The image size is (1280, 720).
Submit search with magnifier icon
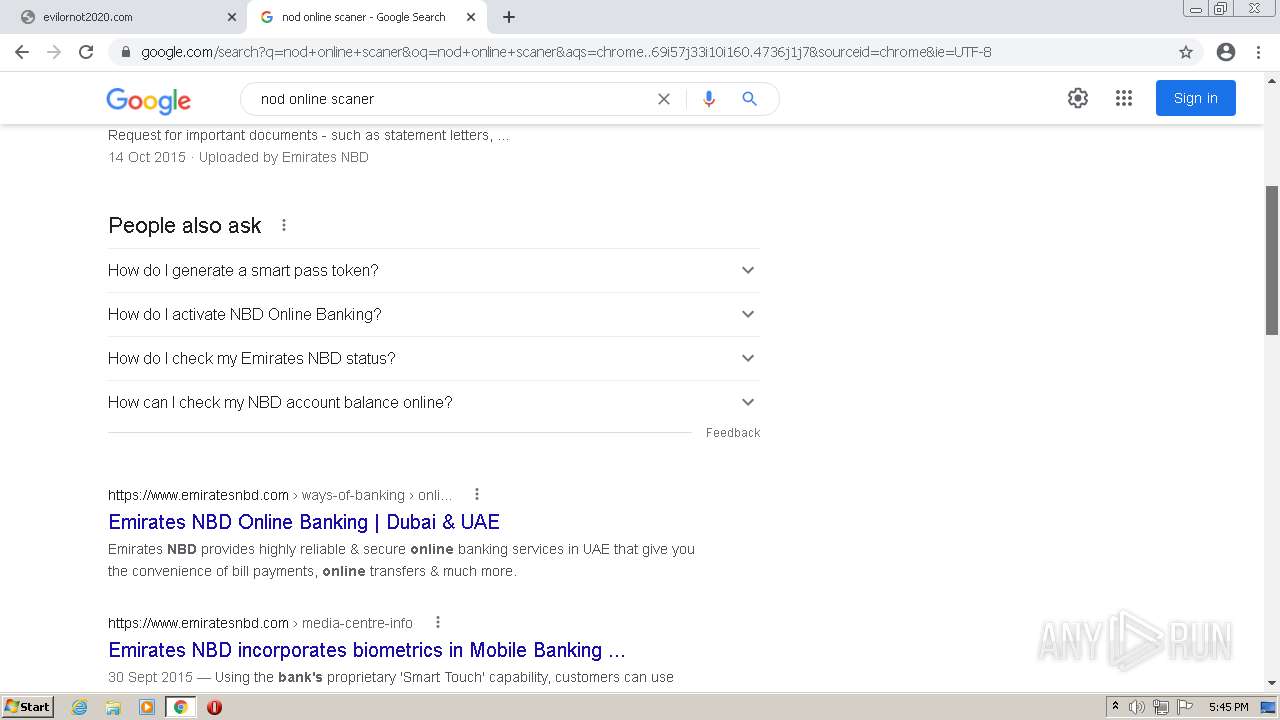click(x=749, y=99)
